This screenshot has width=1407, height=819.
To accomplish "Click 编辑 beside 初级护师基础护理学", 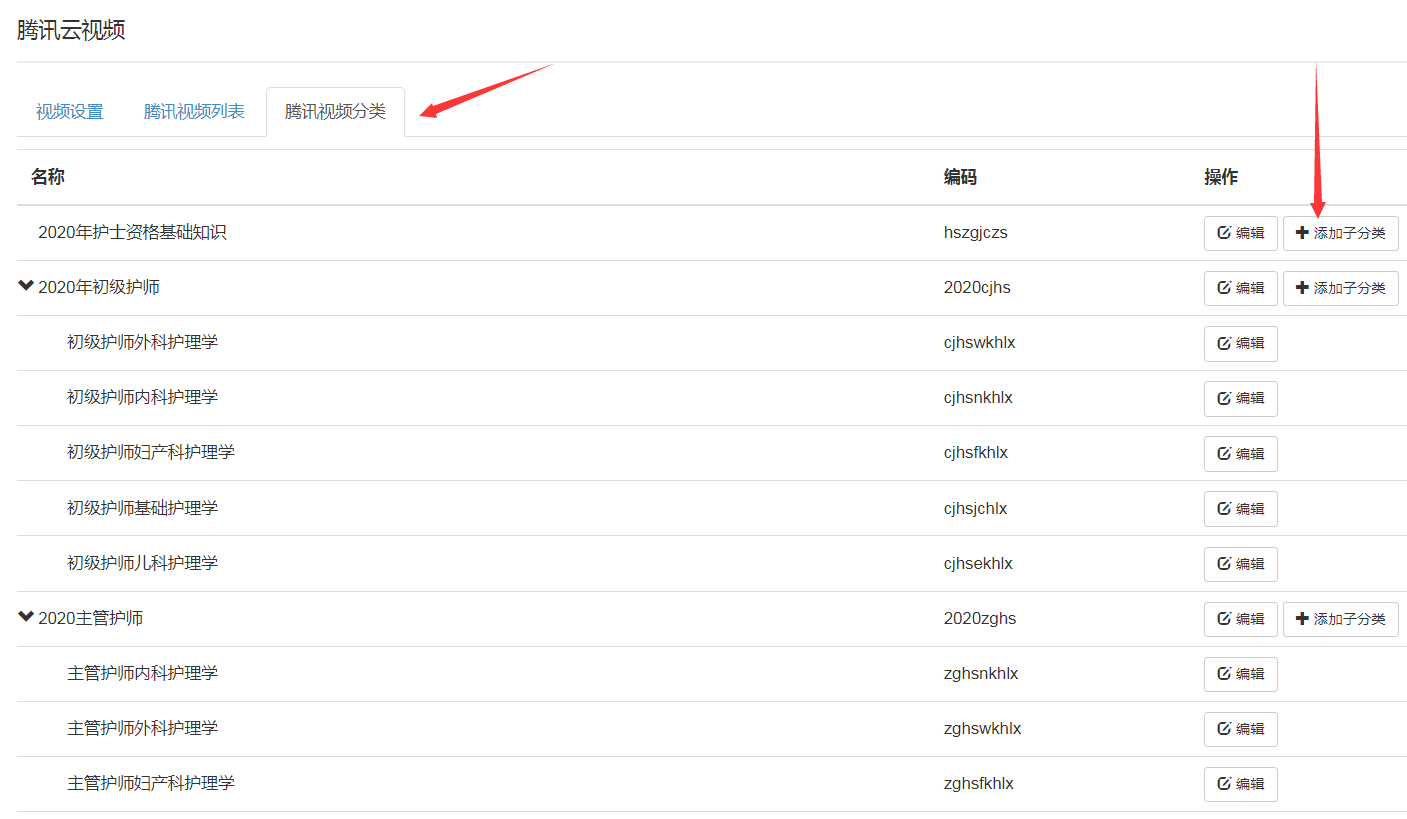I will 1240,509.
